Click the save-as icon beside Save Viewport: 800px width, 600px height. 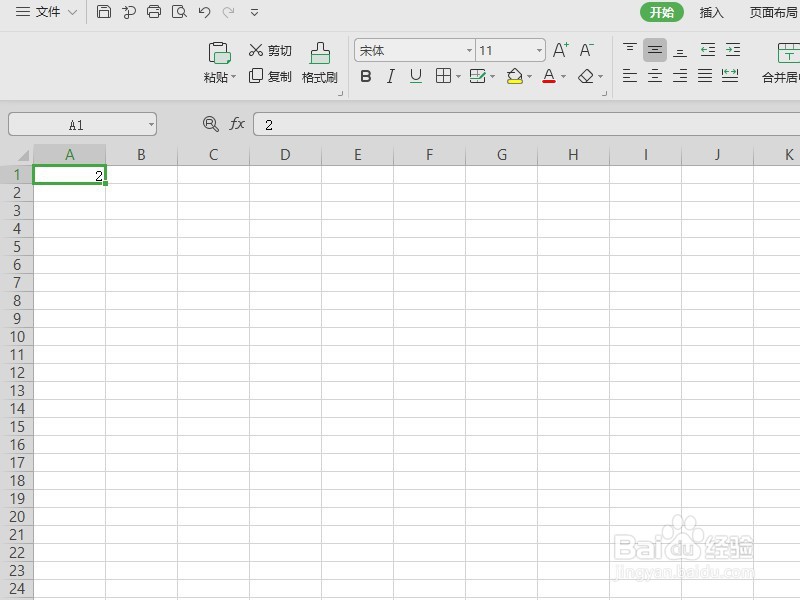click(129, 11)
